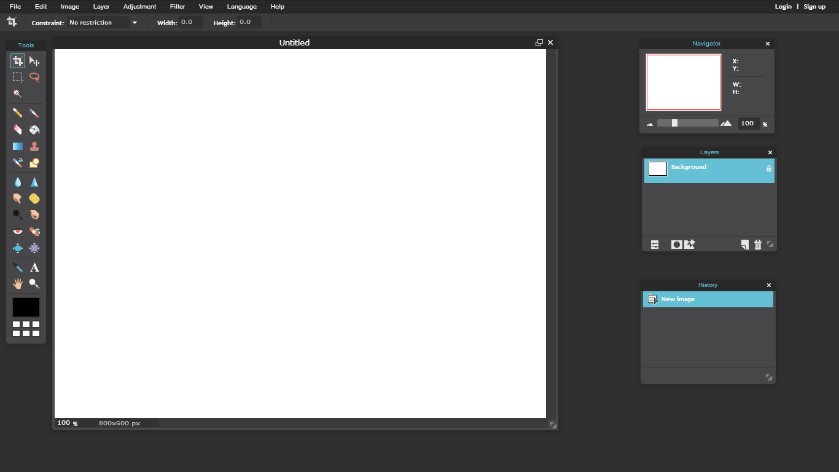Select the Burn tool
The height and width of the screenshot is (472, 839).
[x=34, y=215]
